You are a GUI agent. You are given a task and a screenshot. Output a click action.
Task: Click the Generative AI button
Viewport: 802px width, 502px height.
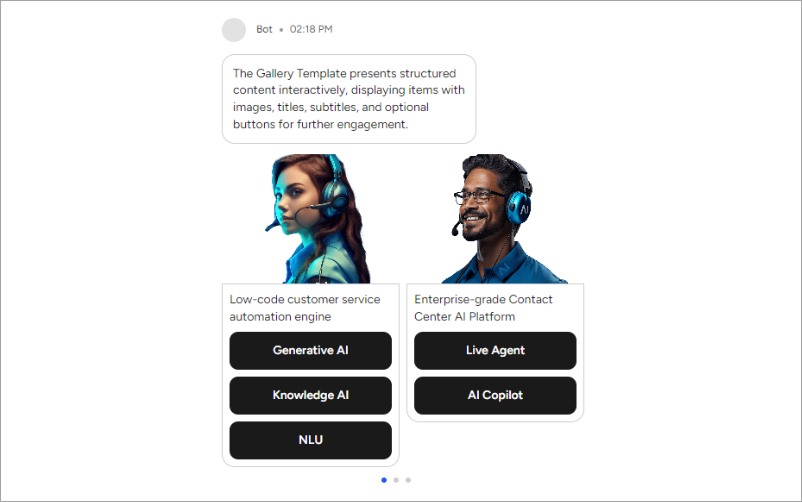coord(310,351)
